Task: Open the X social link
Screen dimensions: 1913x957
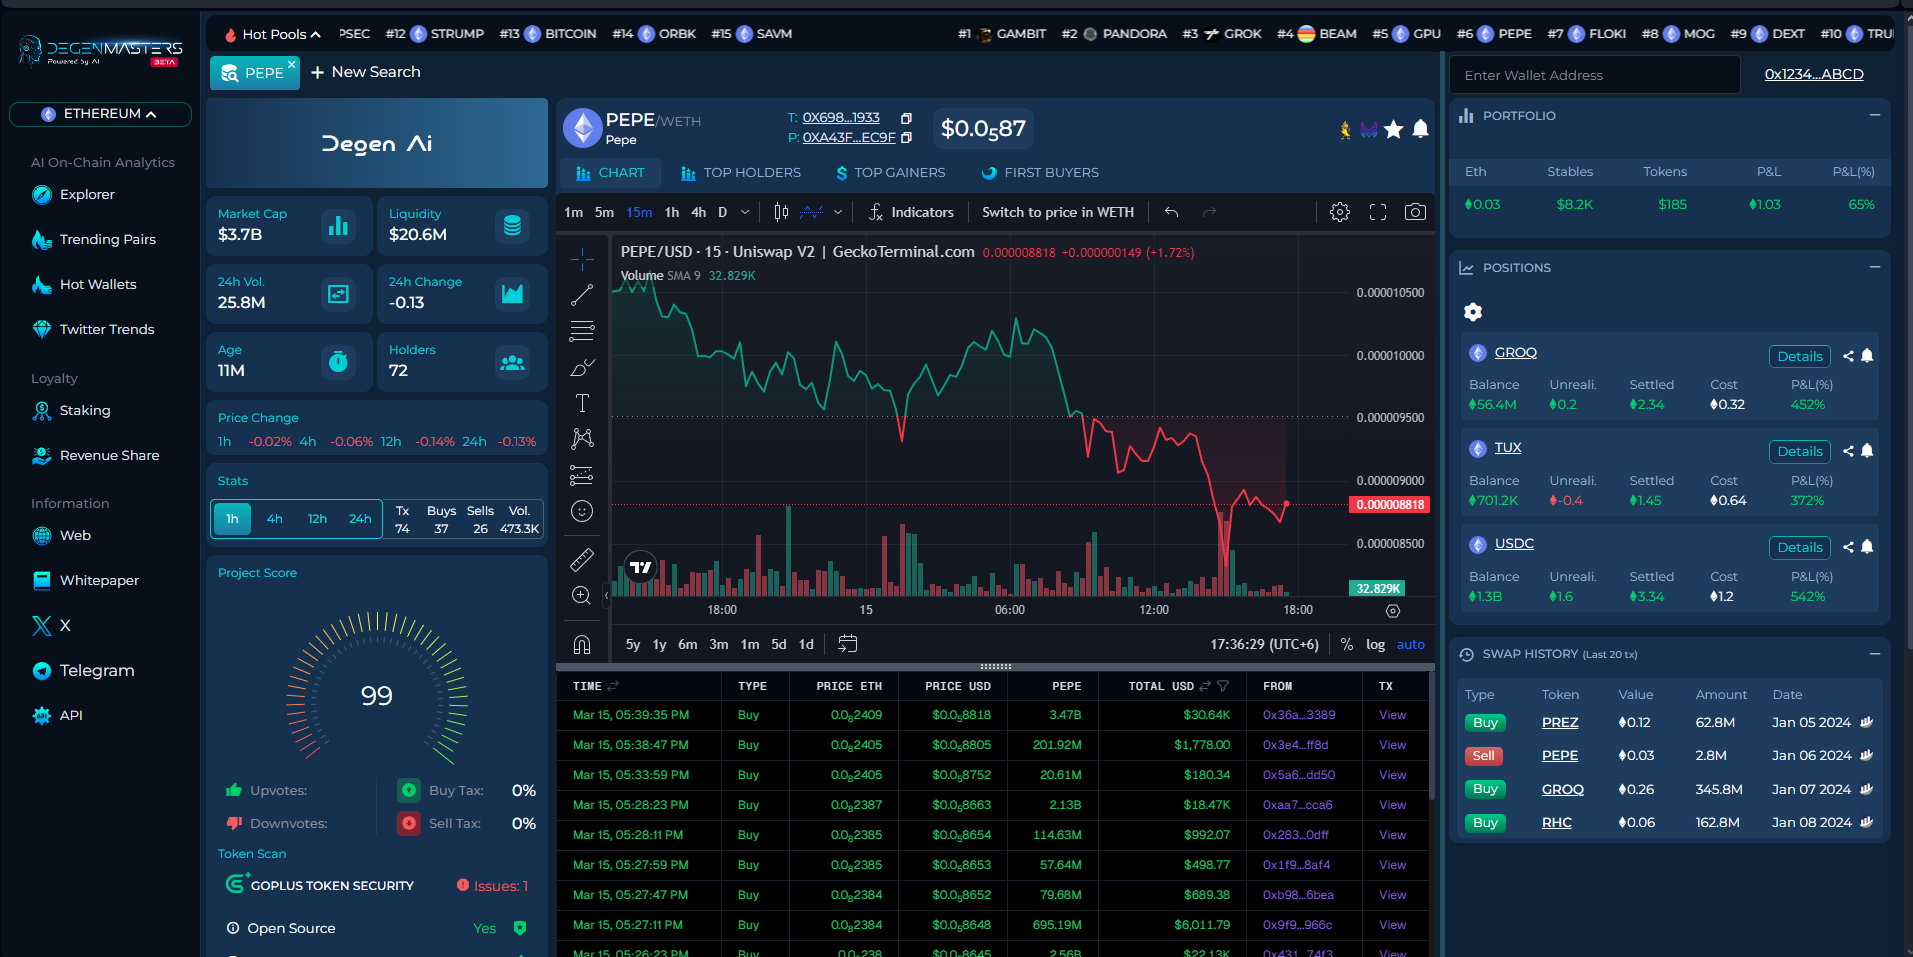Action: (x=52, y=626)
